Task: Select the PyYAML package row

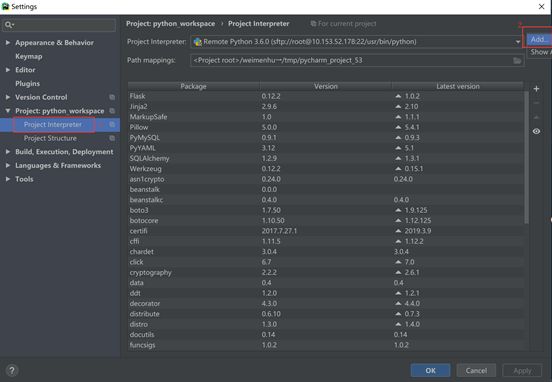Action: click(x=326, y=148)
